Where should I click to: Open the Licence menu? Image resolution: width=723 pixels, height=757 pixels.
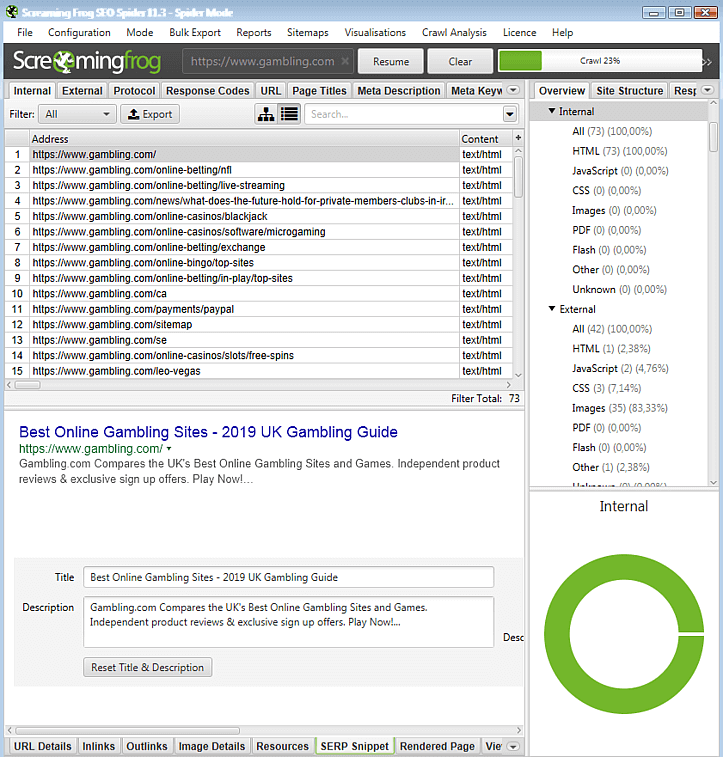tap(520, 32)
